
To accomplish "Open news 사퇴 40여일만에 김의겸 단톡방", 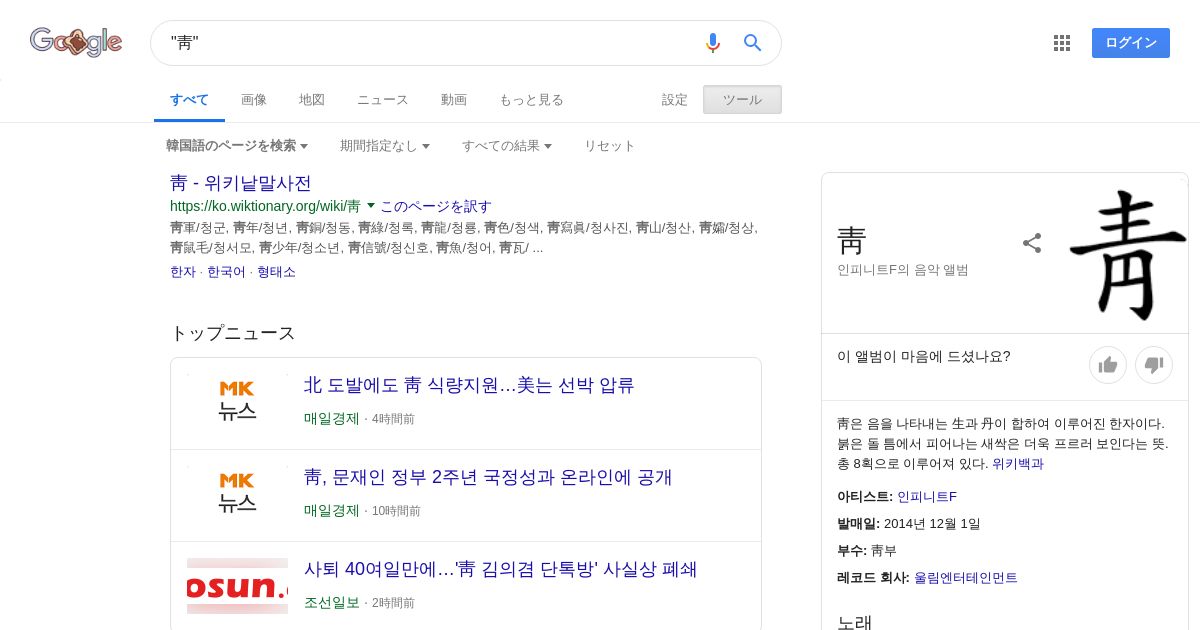I will pyautogui.click(x=500, y=569).
